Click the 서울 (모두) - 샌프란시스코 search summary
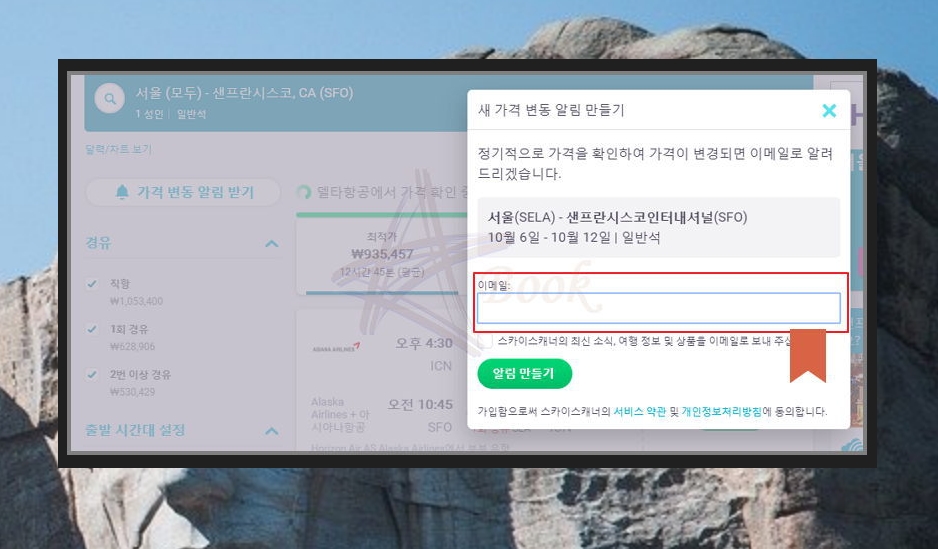 [244, 93]
